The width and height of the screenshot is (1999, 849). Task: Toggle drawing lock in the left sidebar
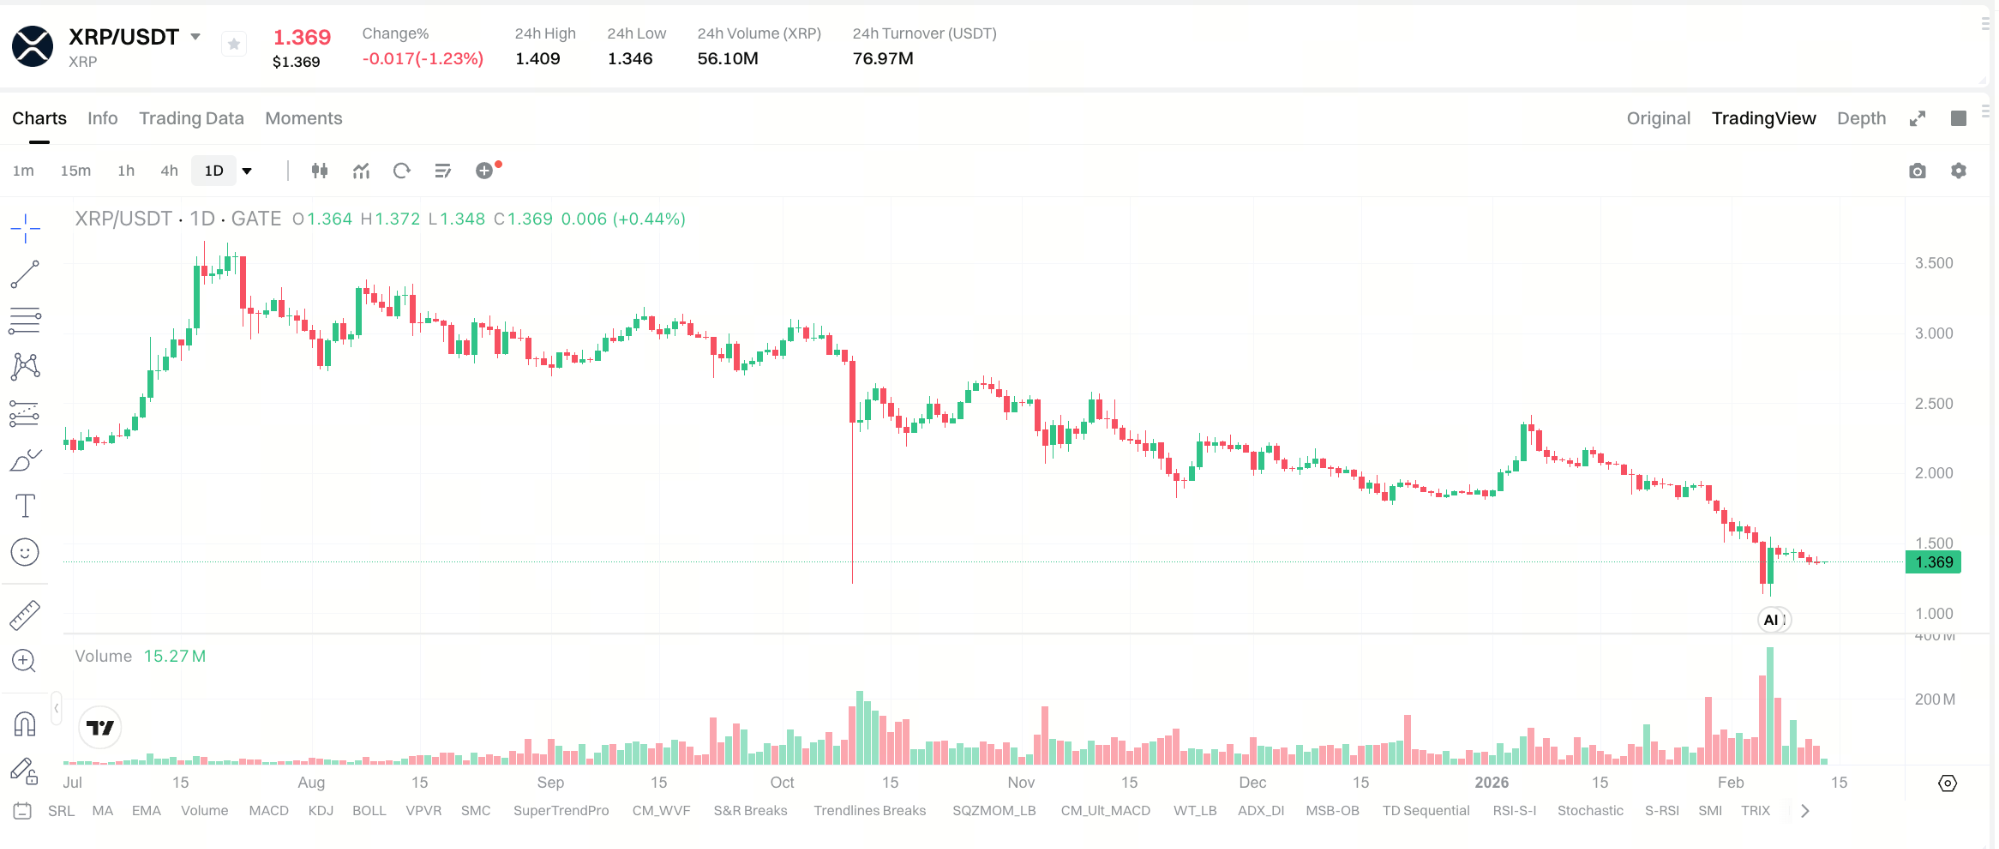[25, 770]
